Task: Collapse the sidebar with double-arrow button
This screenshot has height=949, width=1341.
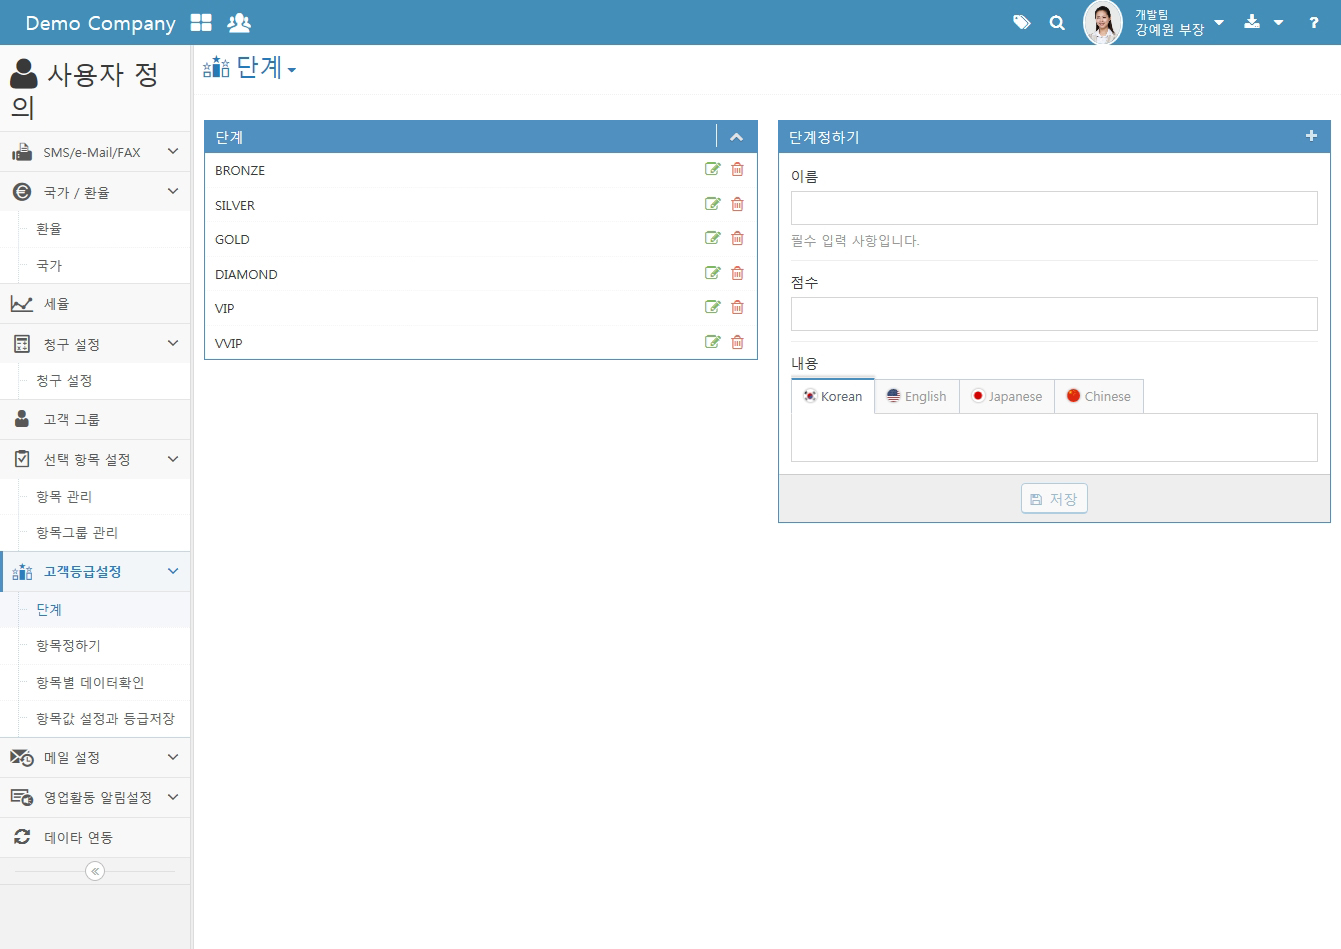Action: point(95,871)
